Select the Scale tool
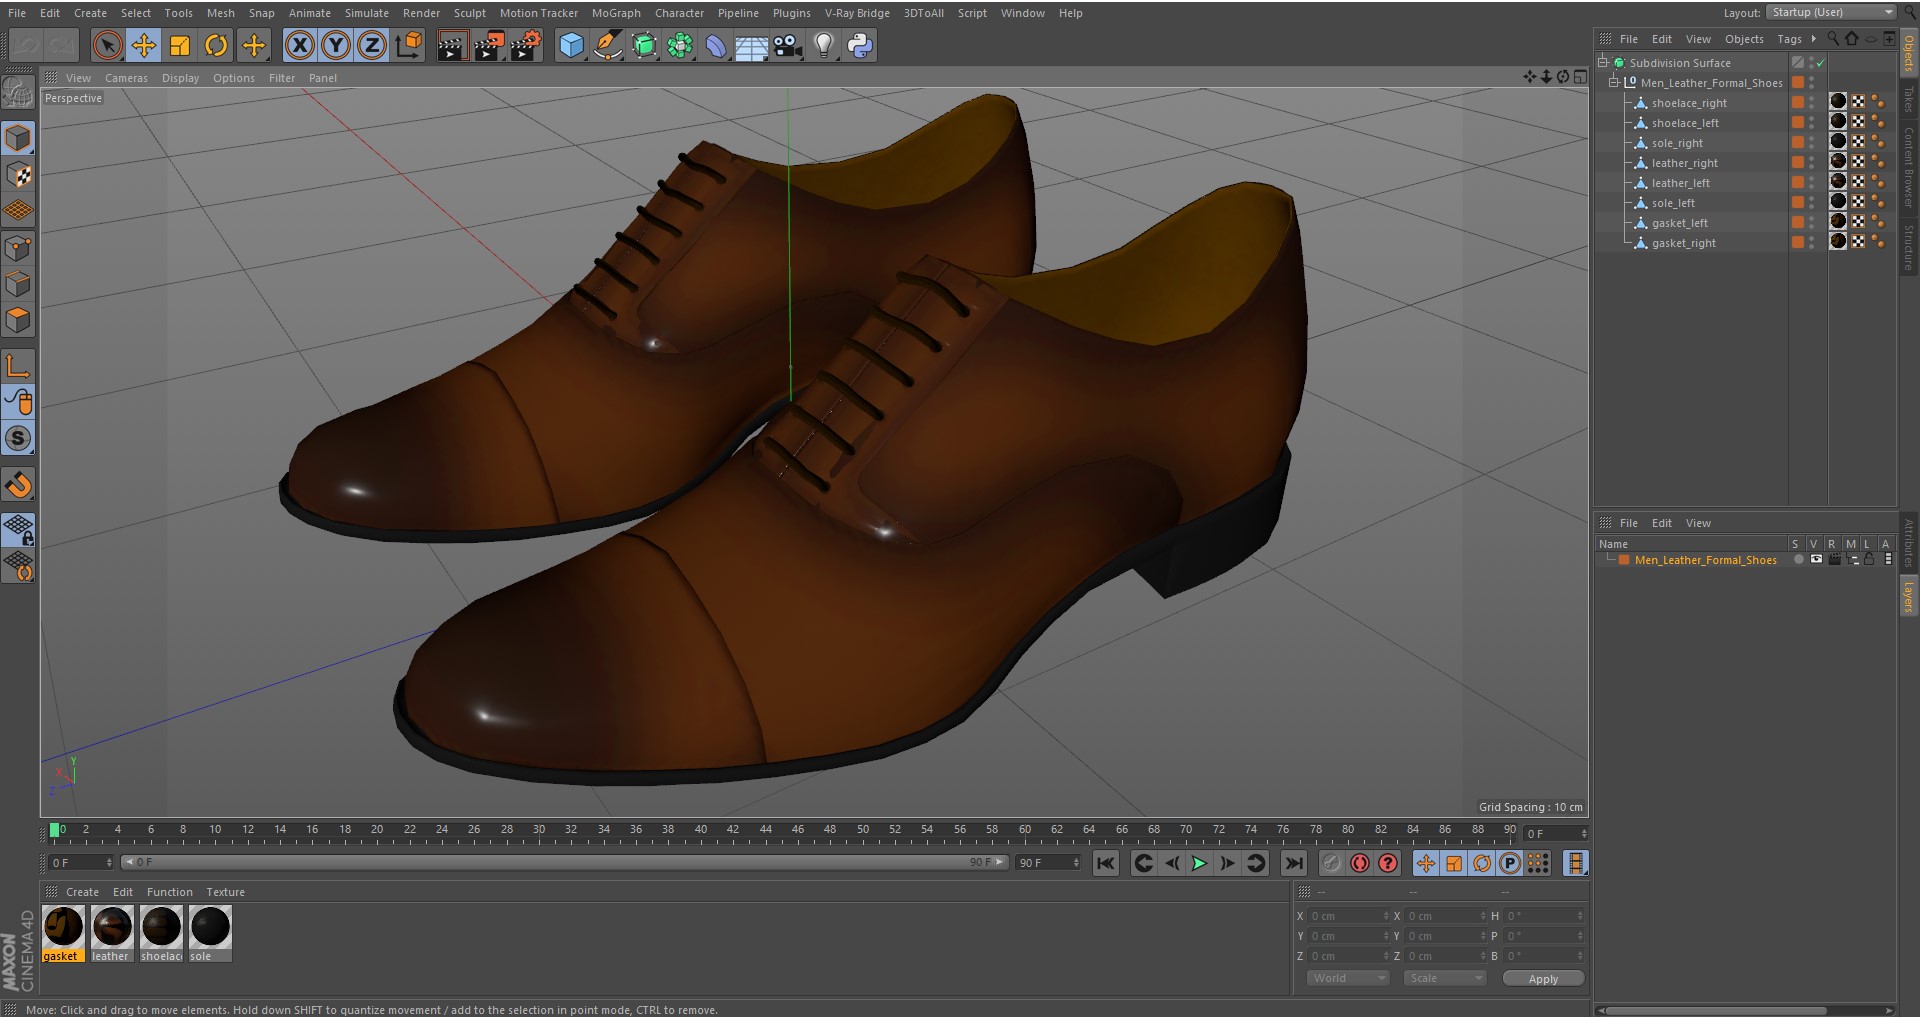This screenshot has height=1017, width=1920. [180, 45]
